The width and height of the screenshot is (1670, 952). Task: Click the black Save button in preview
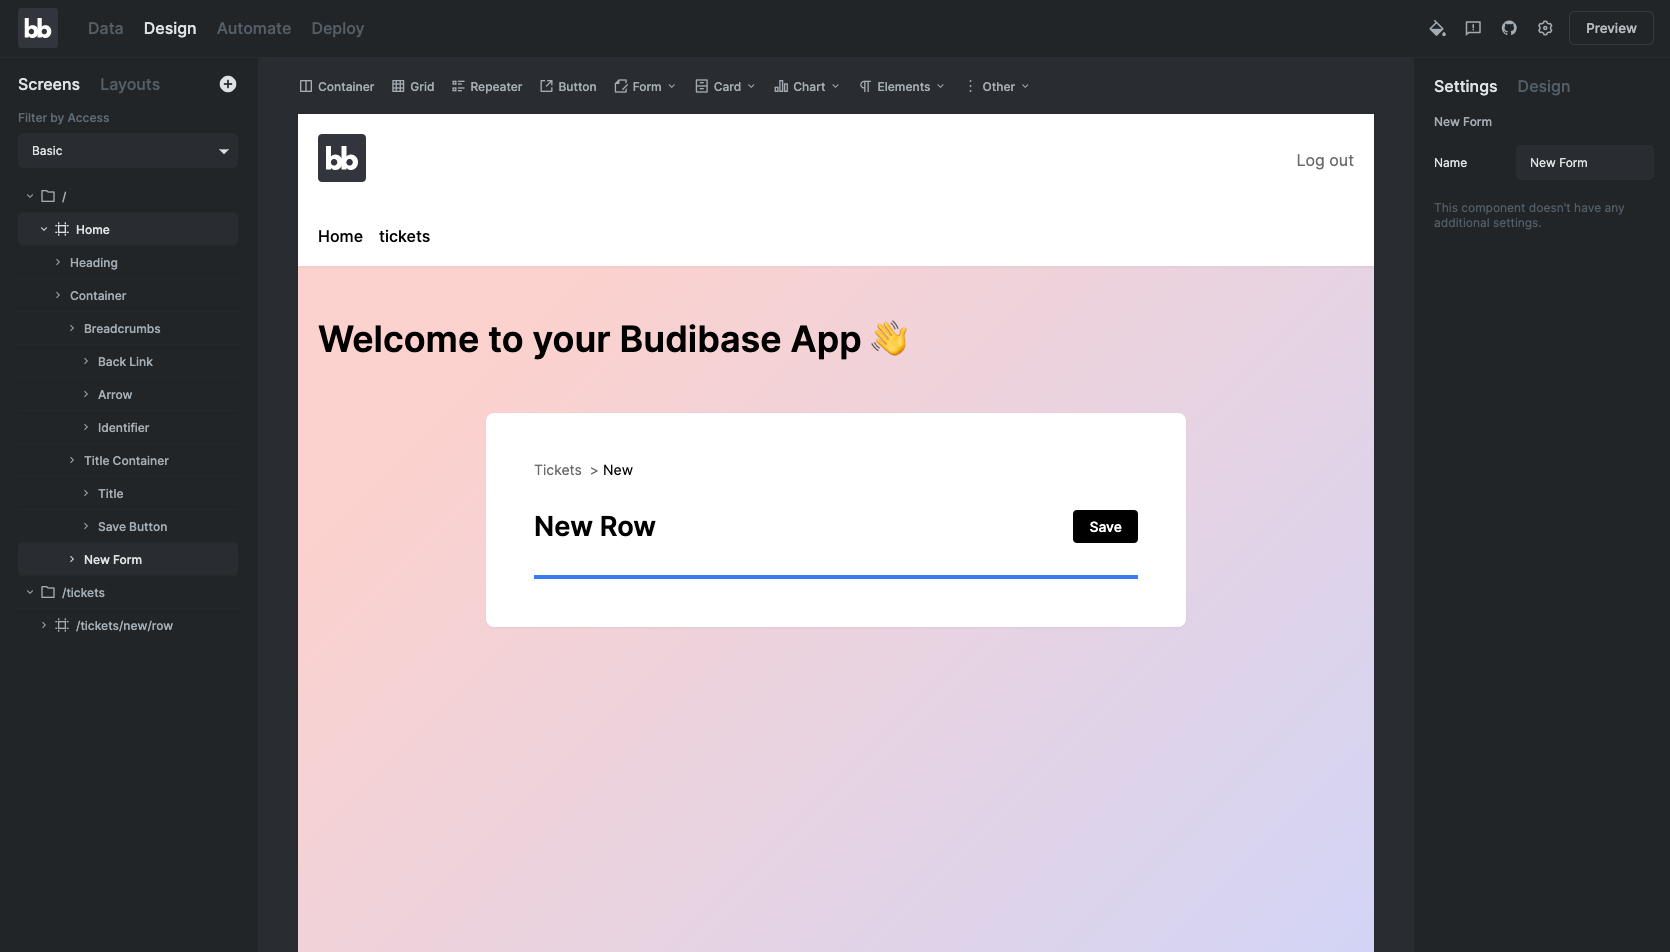pyautogui.click(x=1105, y=527)
